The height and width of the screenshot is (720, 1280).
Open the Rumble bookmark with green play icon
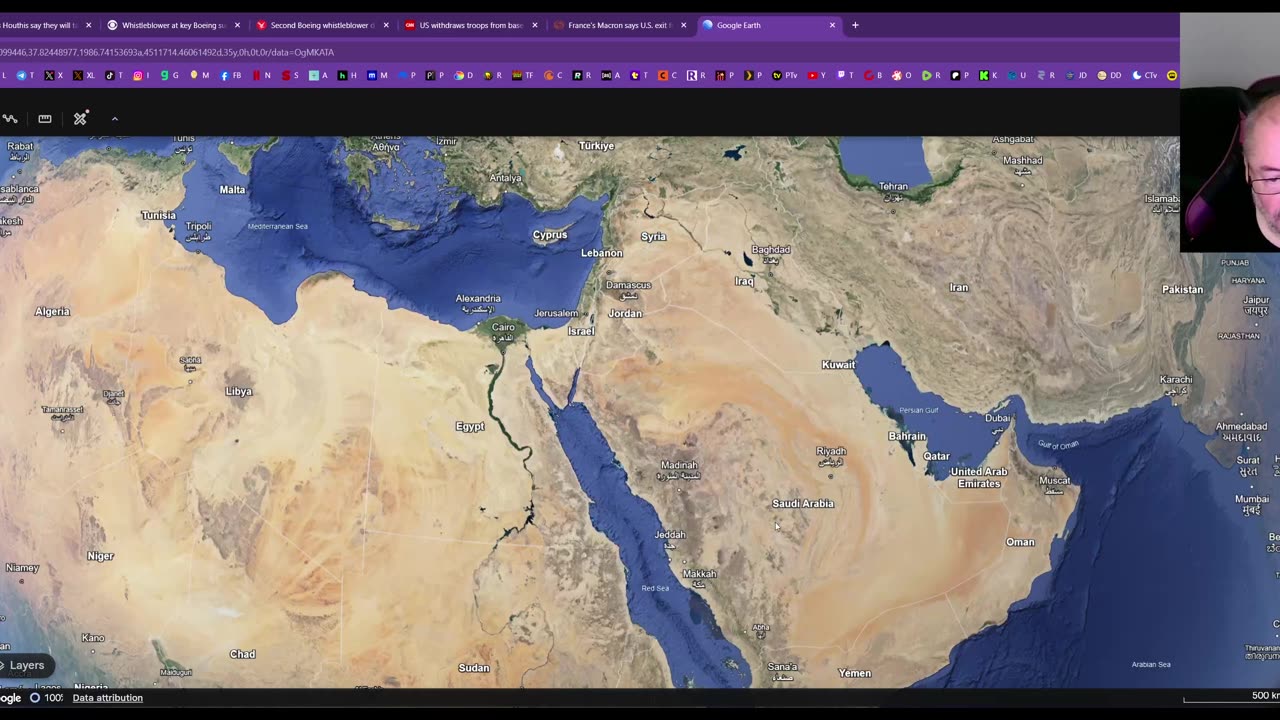click(x=931, y=75)
